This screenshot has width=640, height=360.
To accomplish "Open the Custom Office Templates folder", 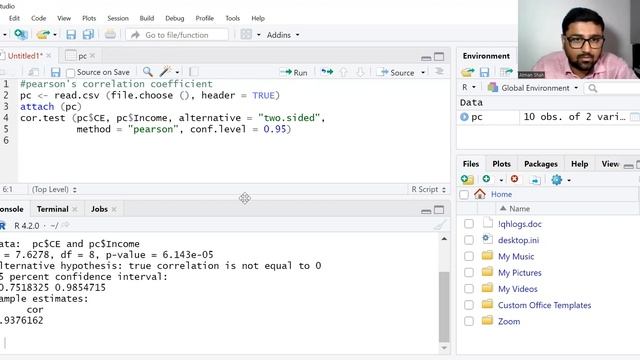I will coord(544,305).
